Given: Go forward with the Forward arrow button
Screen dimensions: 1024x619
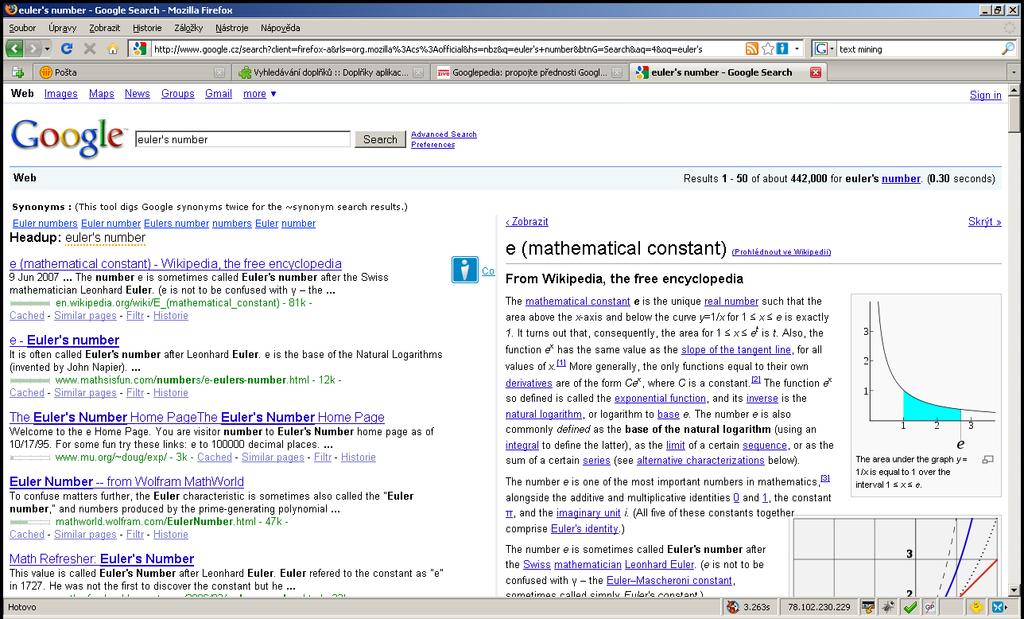Looking at the screenshot, I should (x=32, y=49).
